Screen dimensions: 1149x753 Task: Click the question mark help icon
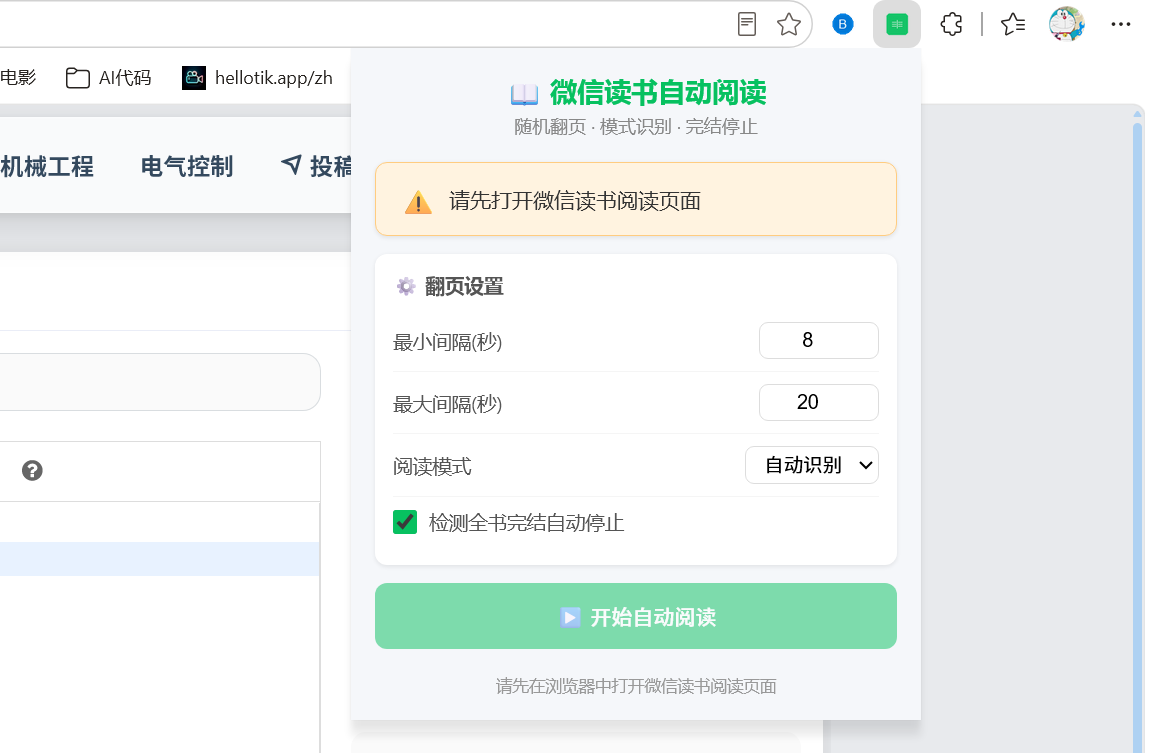click(32, 470)
